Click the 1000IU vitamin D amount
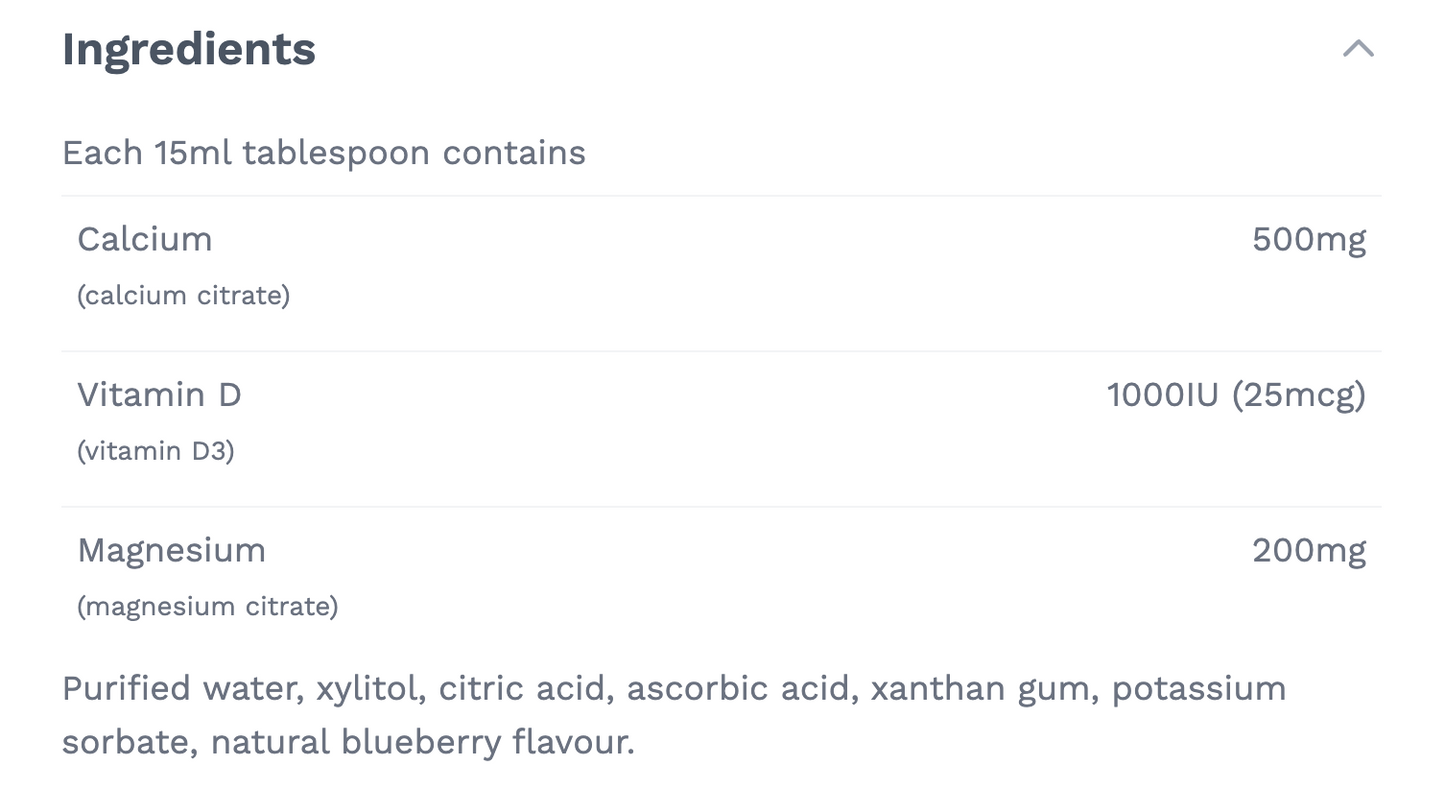The height and width of the screenshot is (789, 1445). pos(1165,394)
